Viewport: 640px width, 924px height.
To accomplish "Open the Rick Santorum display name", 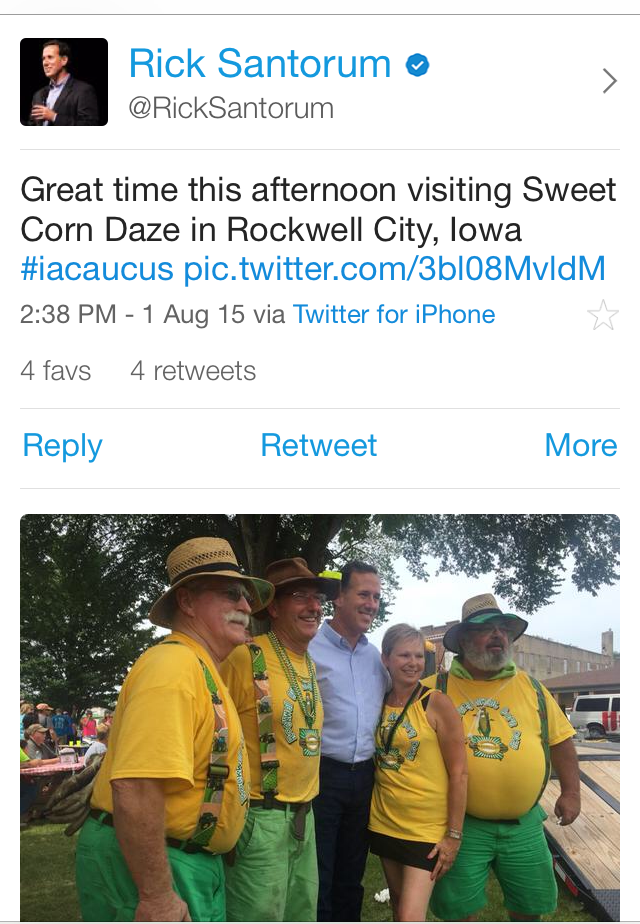I will point(260,65).
